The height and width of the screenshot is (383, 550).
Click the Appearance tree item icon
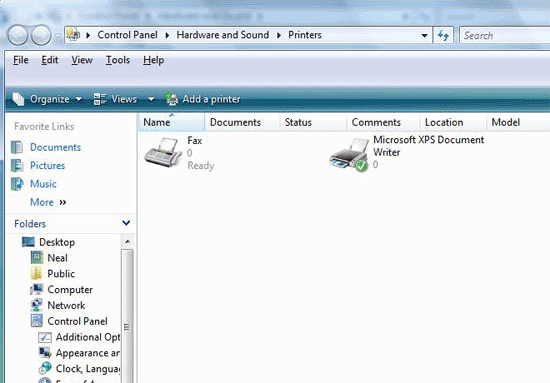point(45,353)
